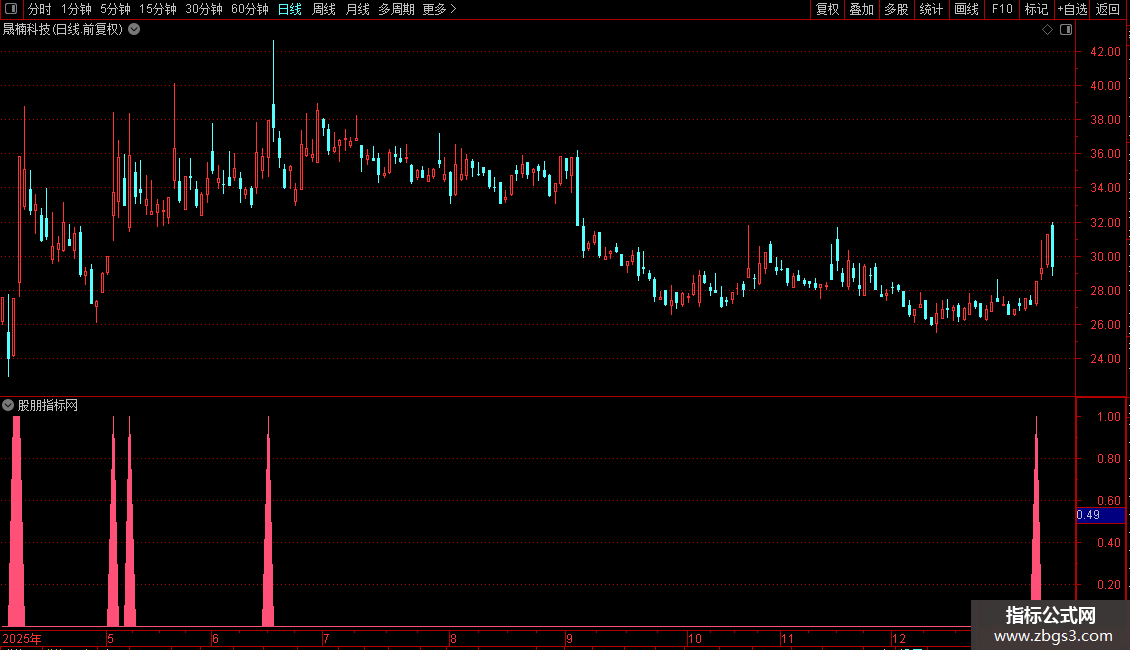Click month 8 marker on time axis
Screen dimensions: 1130x650
(x=453, y=638)
